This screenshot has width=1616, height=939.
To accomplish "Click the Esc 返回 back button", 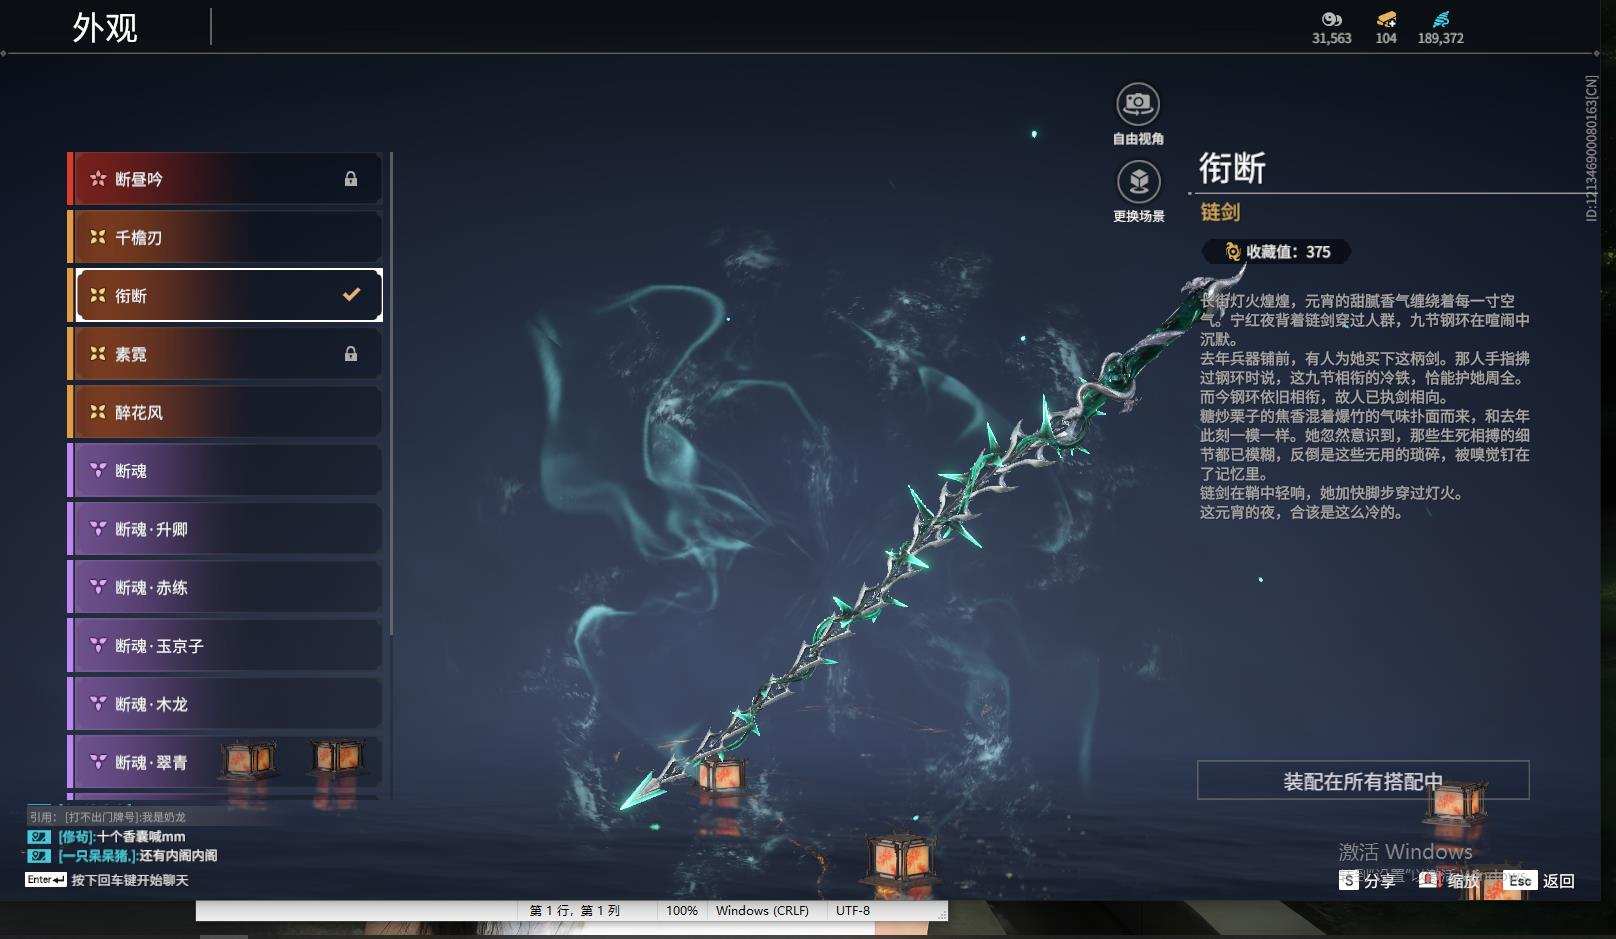I will click(x=1541, y=880).
